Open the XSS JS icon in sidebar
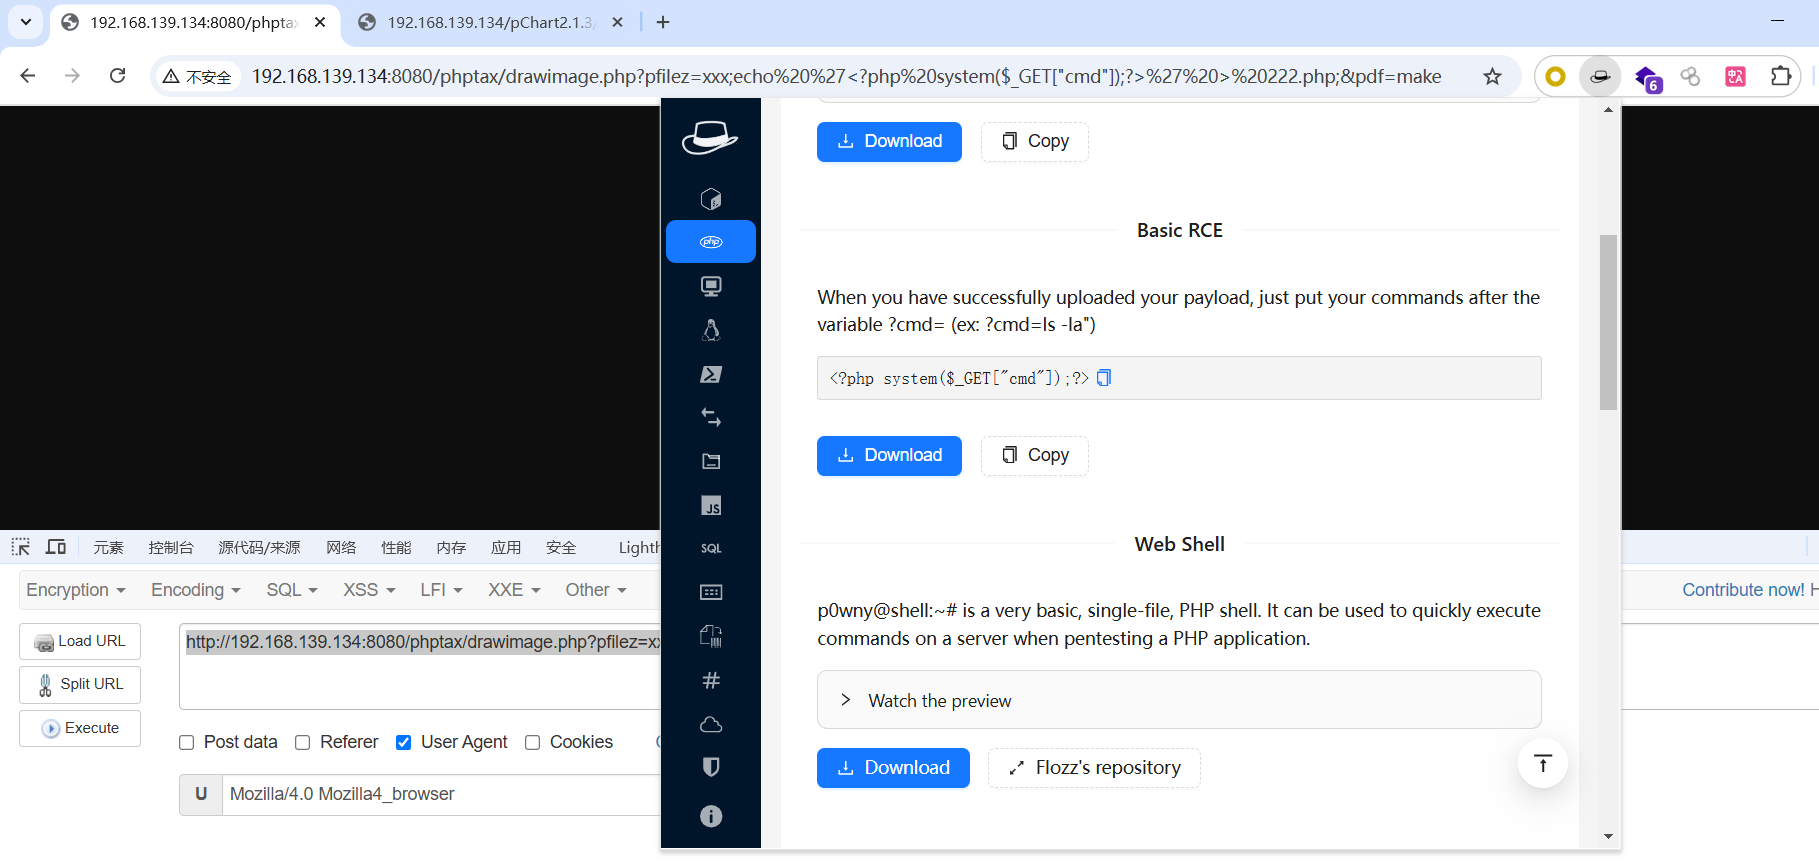The width and height of the screenshot is (1819, 867). pyautogui.click(x=711, y=505)
